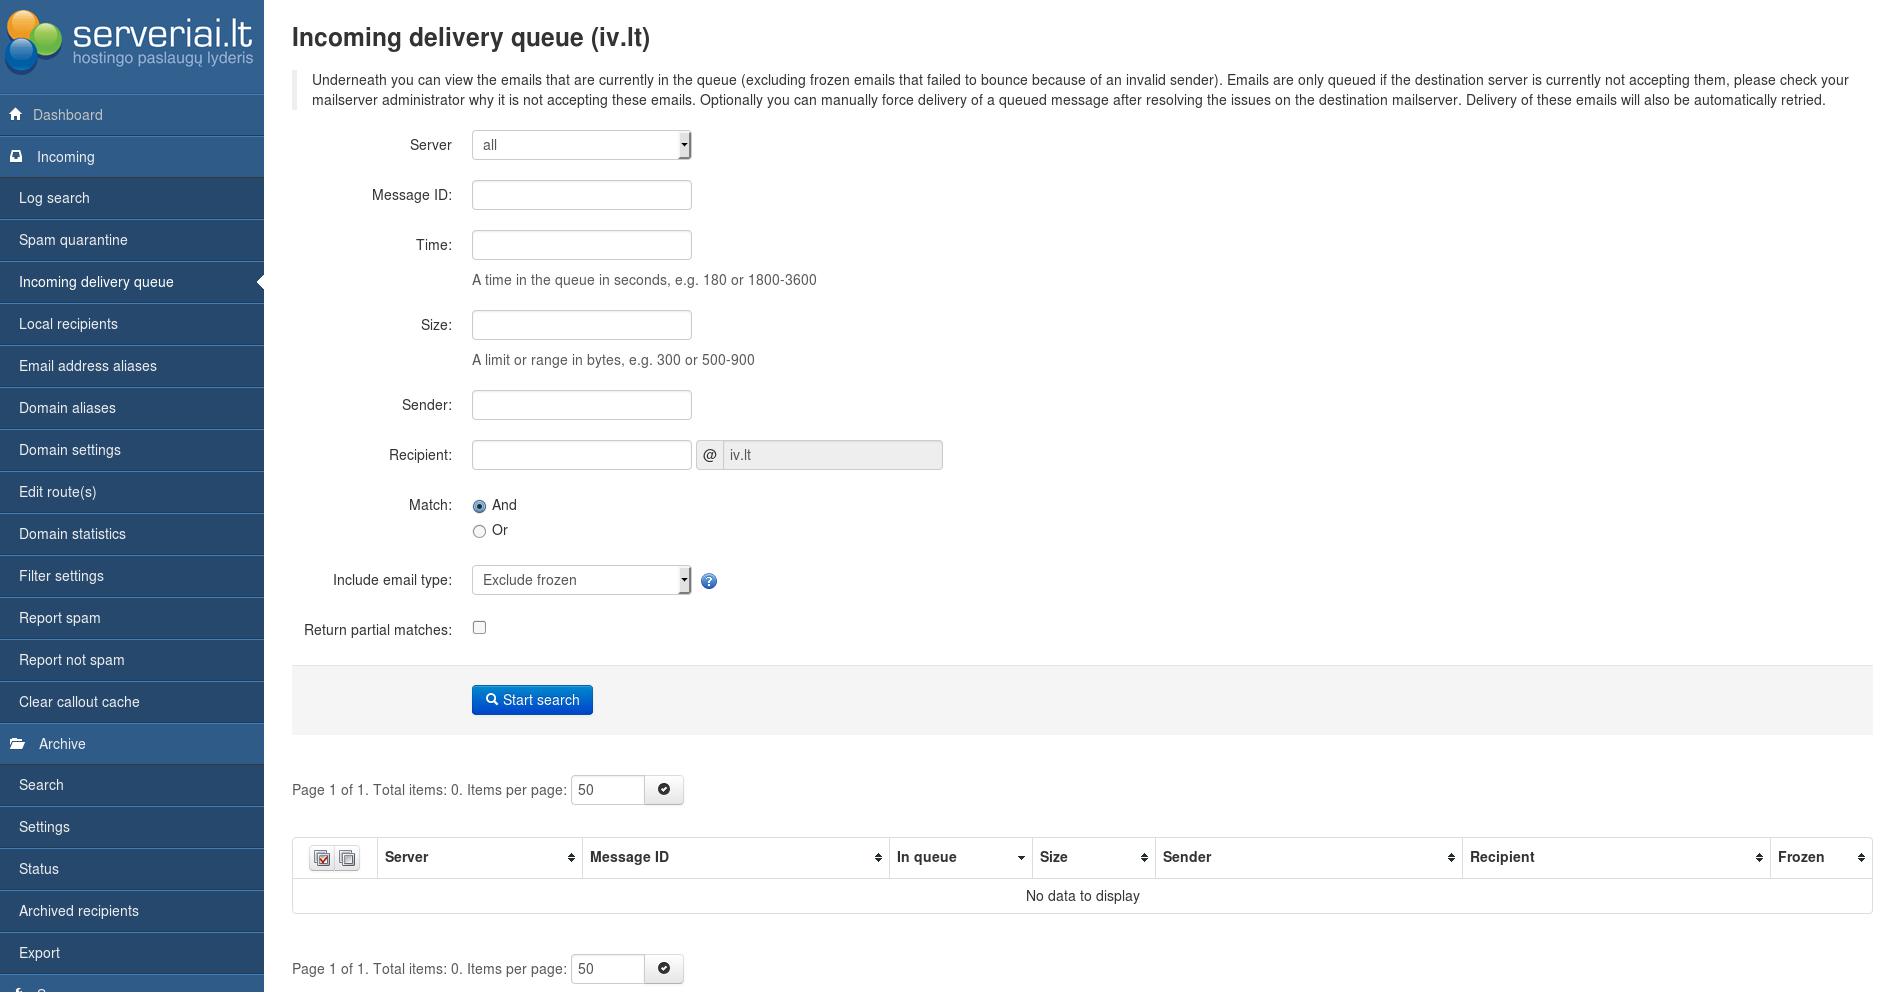Viewport: 1878px width, 992px height.
Task: Click the Start search button
Action: click(532, 700)
